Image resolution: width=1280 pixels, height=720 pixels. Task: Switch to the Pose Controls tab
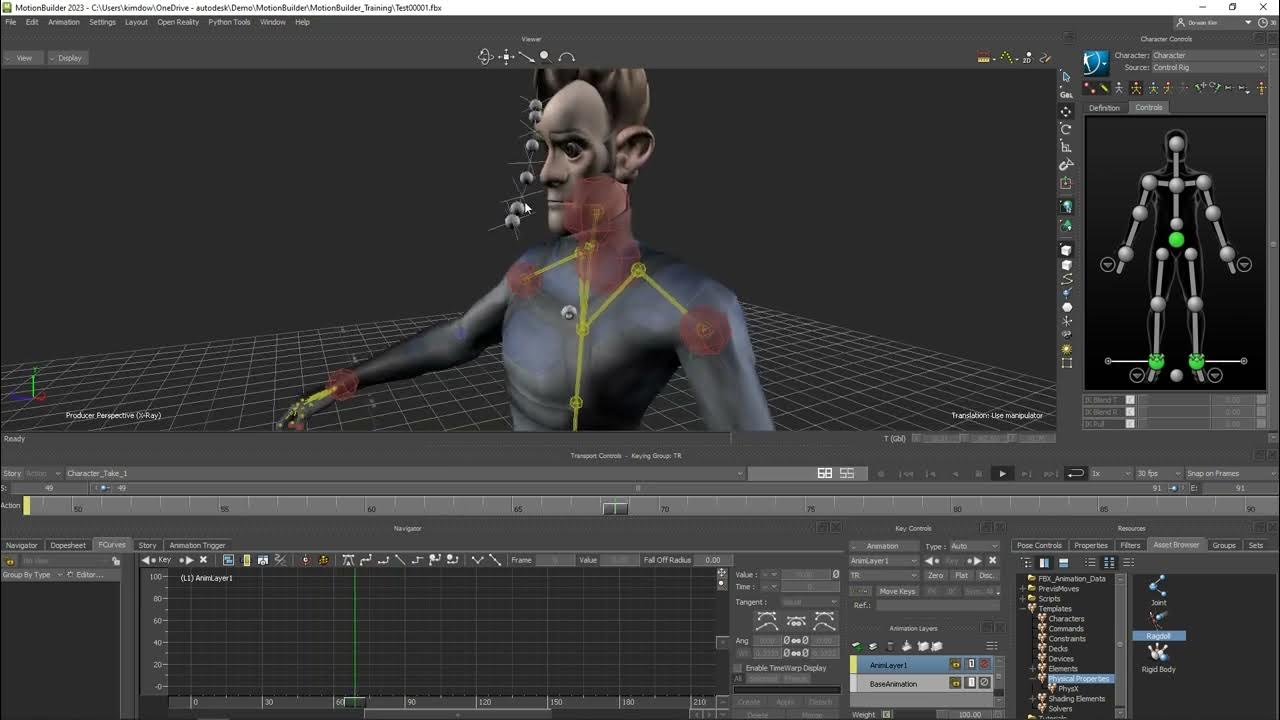tap(1040, 545)
